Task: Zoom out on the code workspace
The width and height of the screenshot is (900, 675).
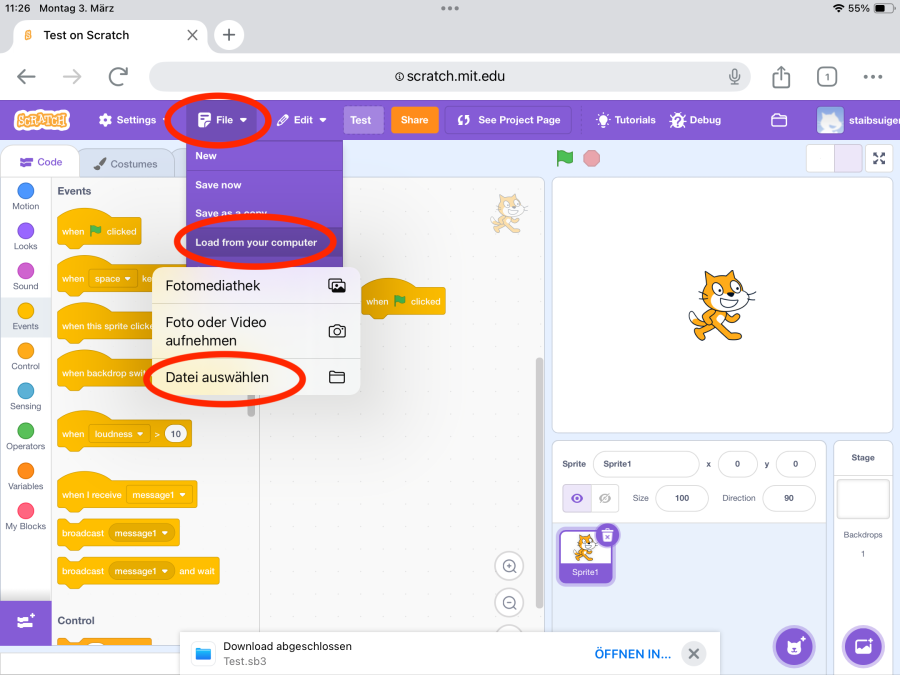Action: coord(509,603)
